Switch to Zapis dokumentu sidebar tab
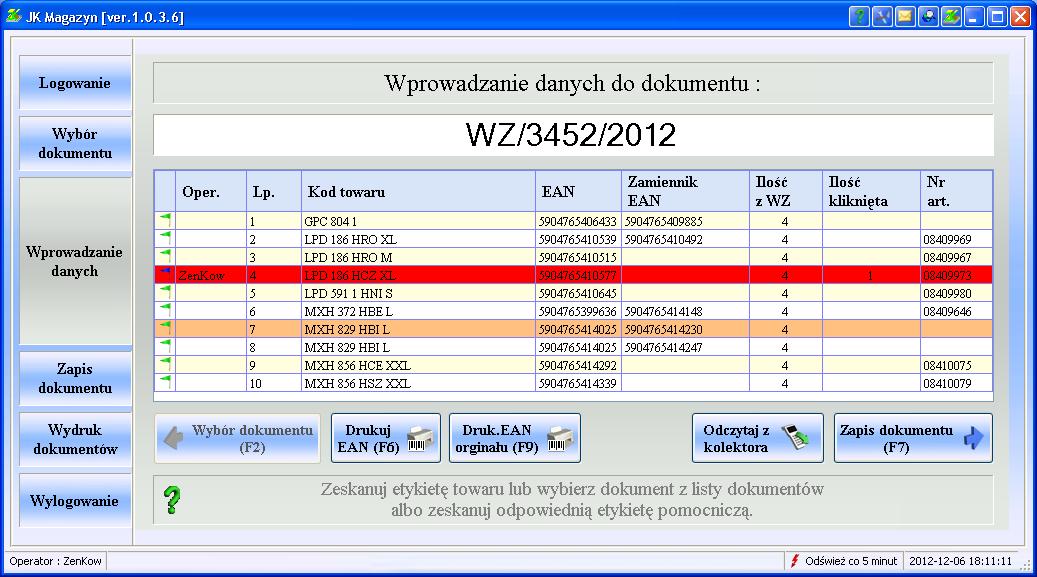The height and width of the screenshot is (577, 1037). [x=75, y=379]
